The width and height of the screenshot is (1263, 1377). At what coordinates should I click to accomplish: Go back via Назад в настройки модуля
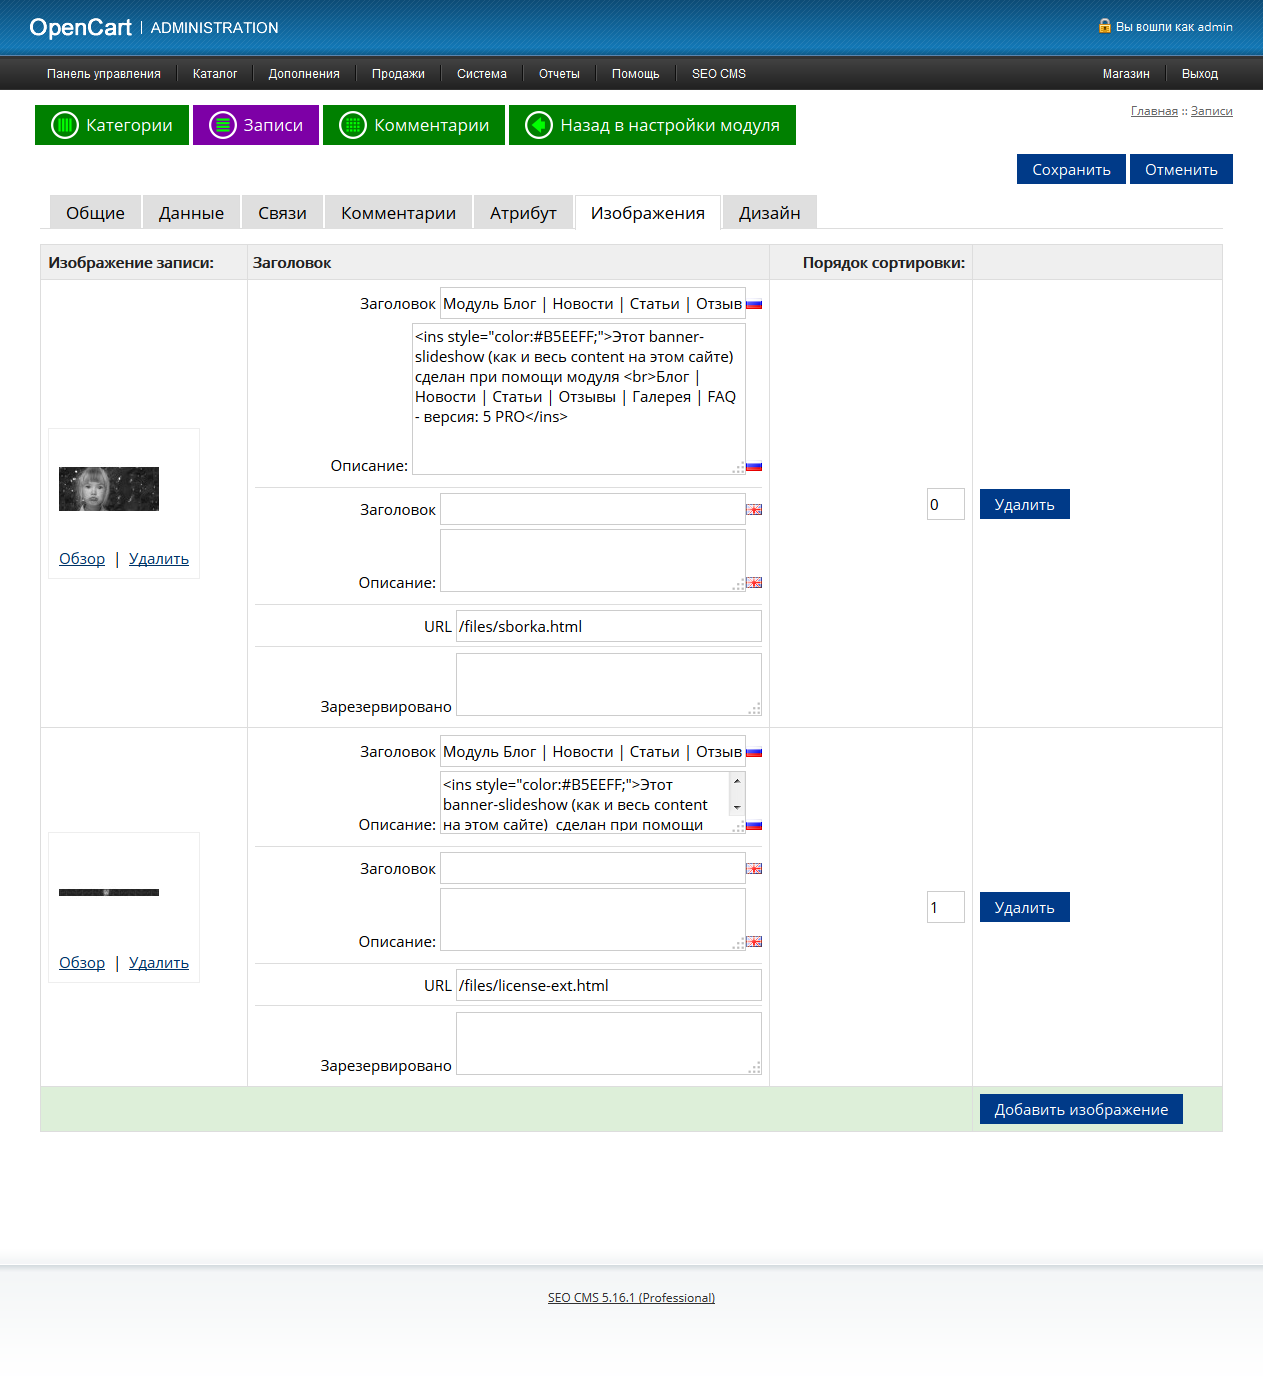click(652, 125)
